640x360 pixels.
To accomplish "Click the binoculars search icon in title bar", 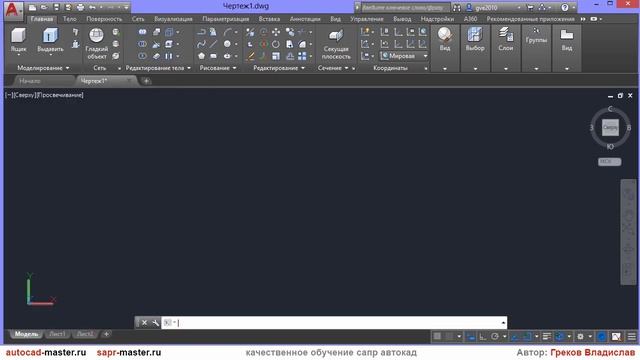I will click(457, 7).
